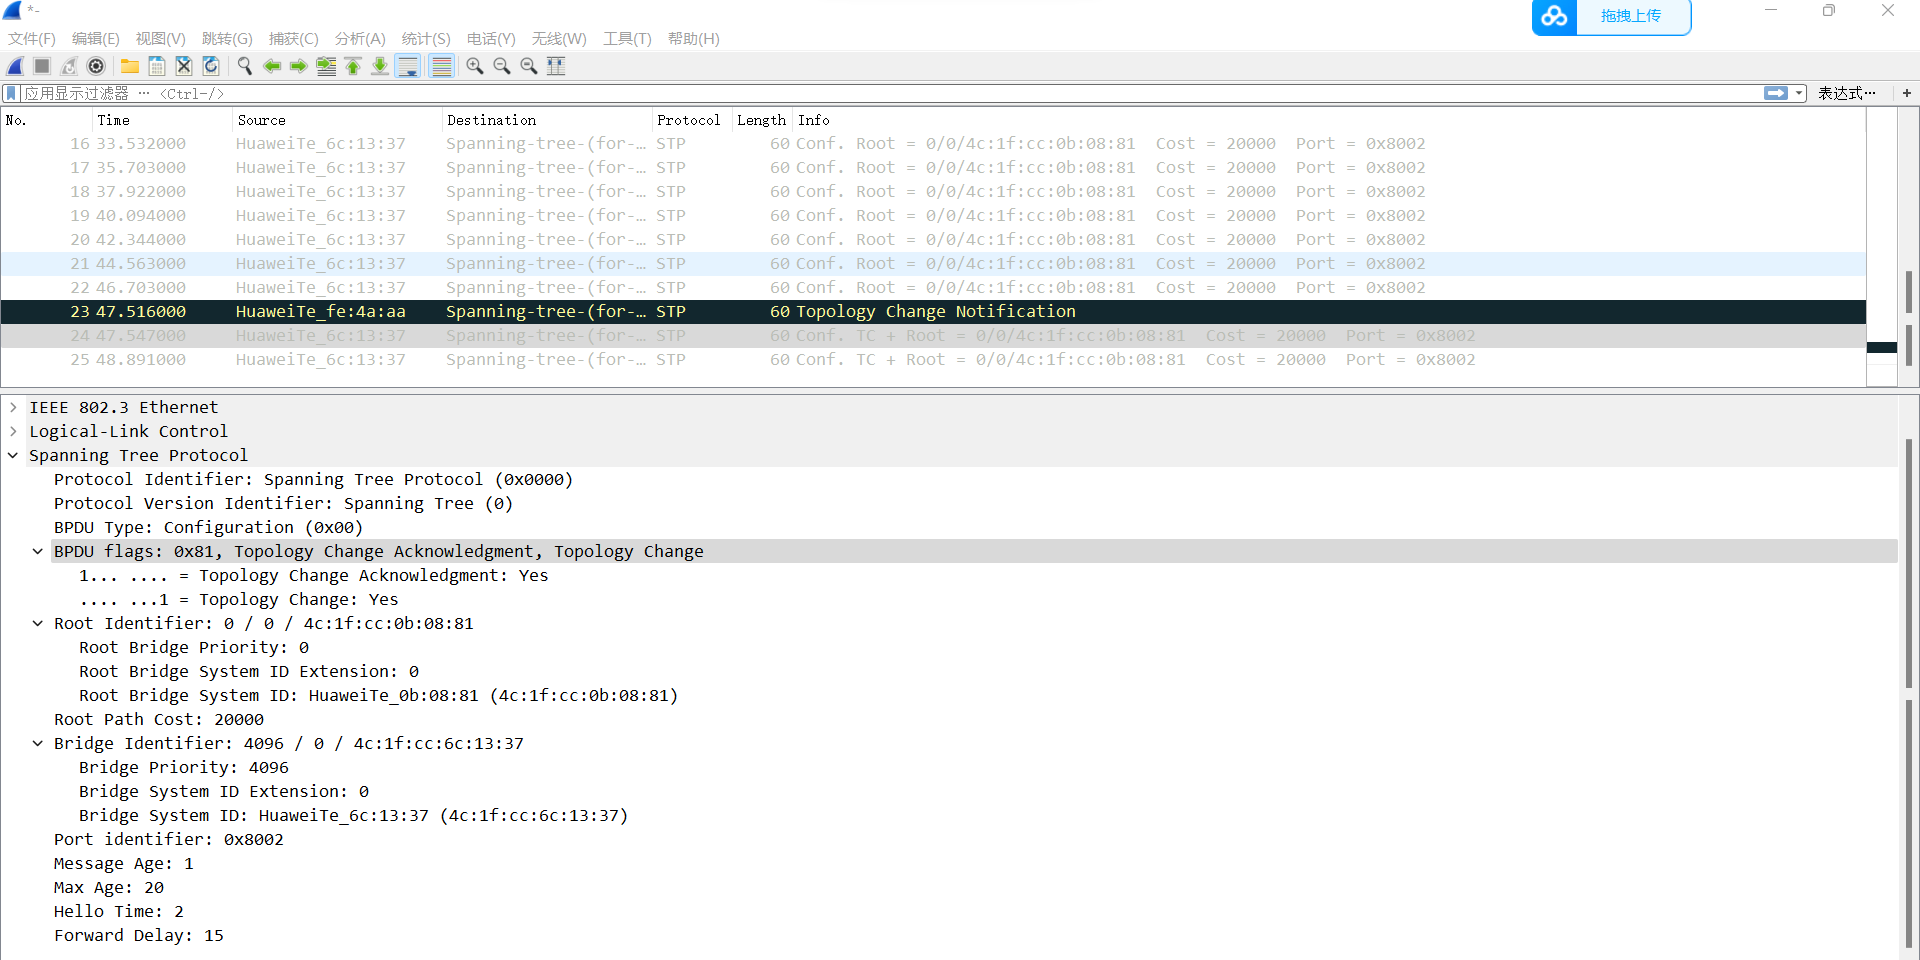Restart the current capture
Viewport: 1920px width, 960px height.
pyautogui.click(x=69, y=66)
